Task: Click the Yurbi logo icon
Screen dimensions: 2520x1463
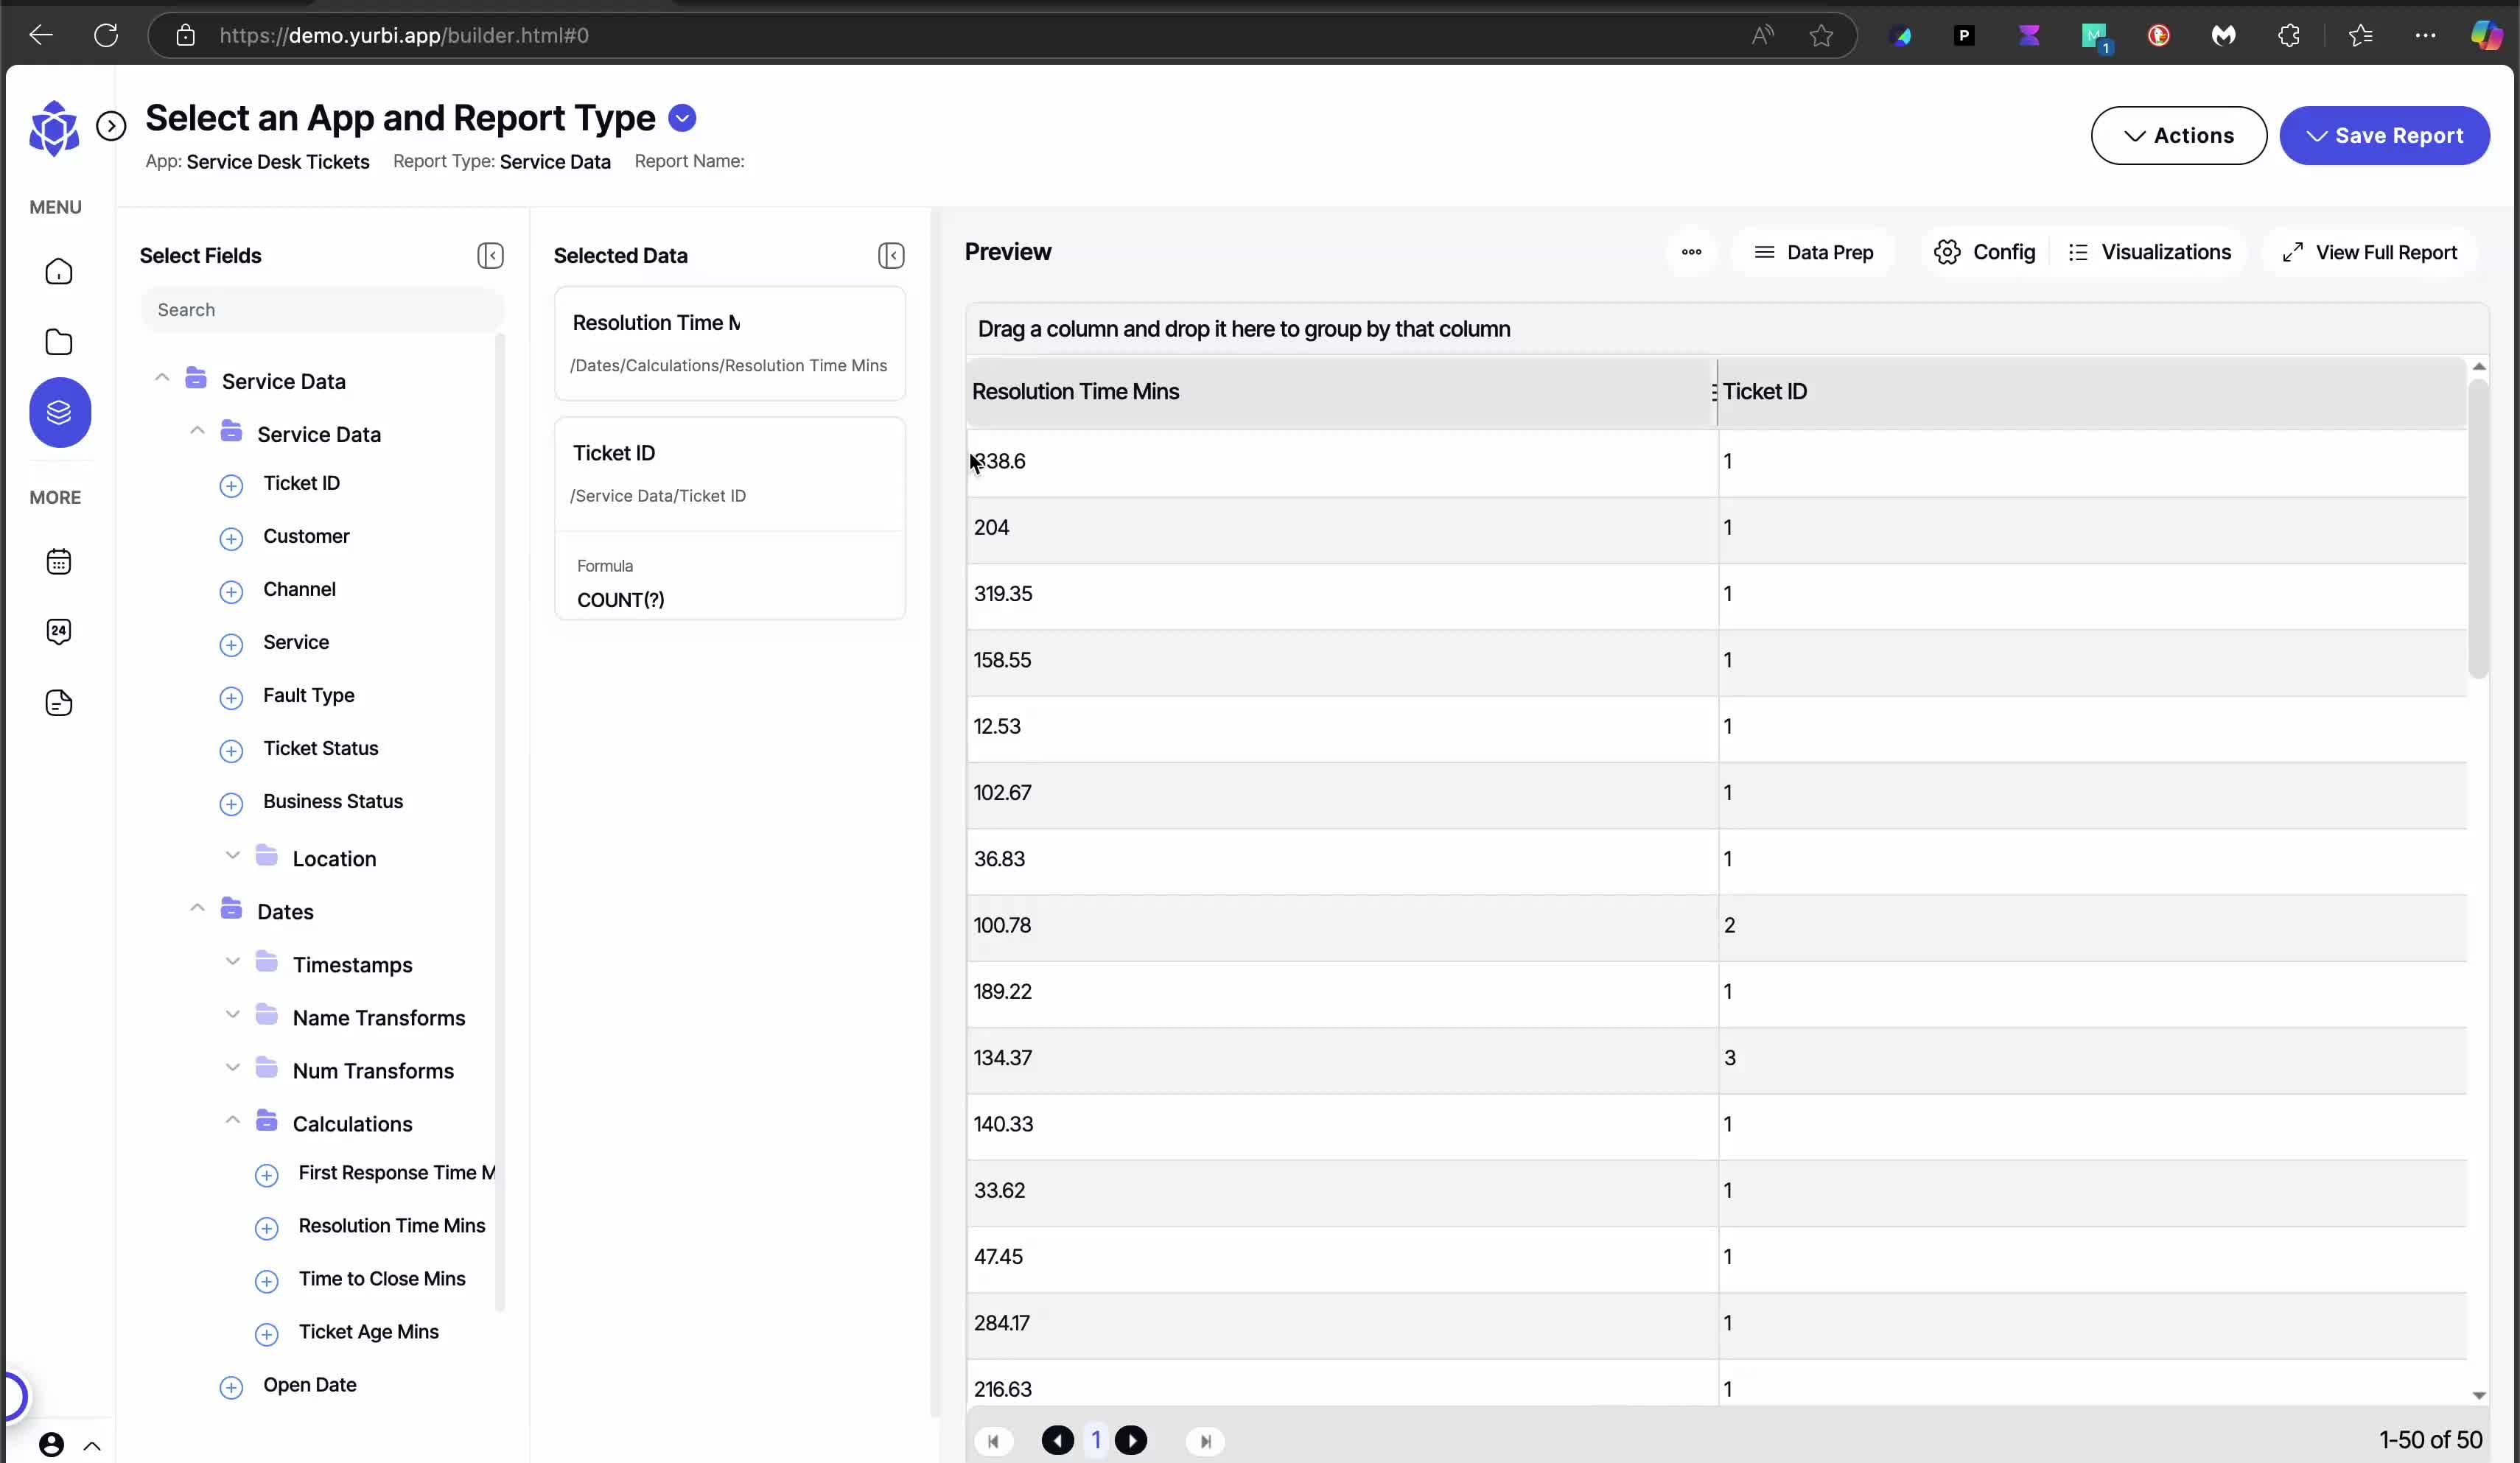Action: tap(54, 128)
